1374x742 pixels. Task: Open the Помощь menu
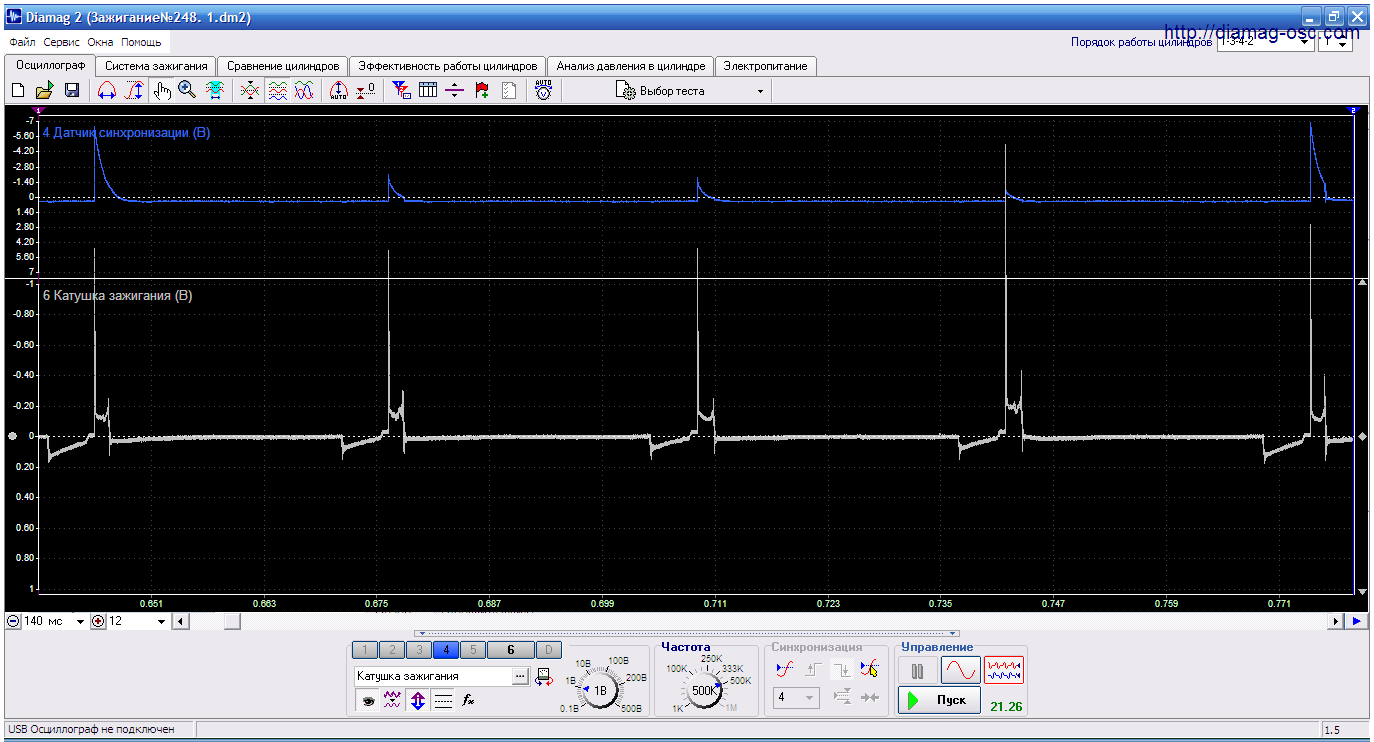click(141, 43)
